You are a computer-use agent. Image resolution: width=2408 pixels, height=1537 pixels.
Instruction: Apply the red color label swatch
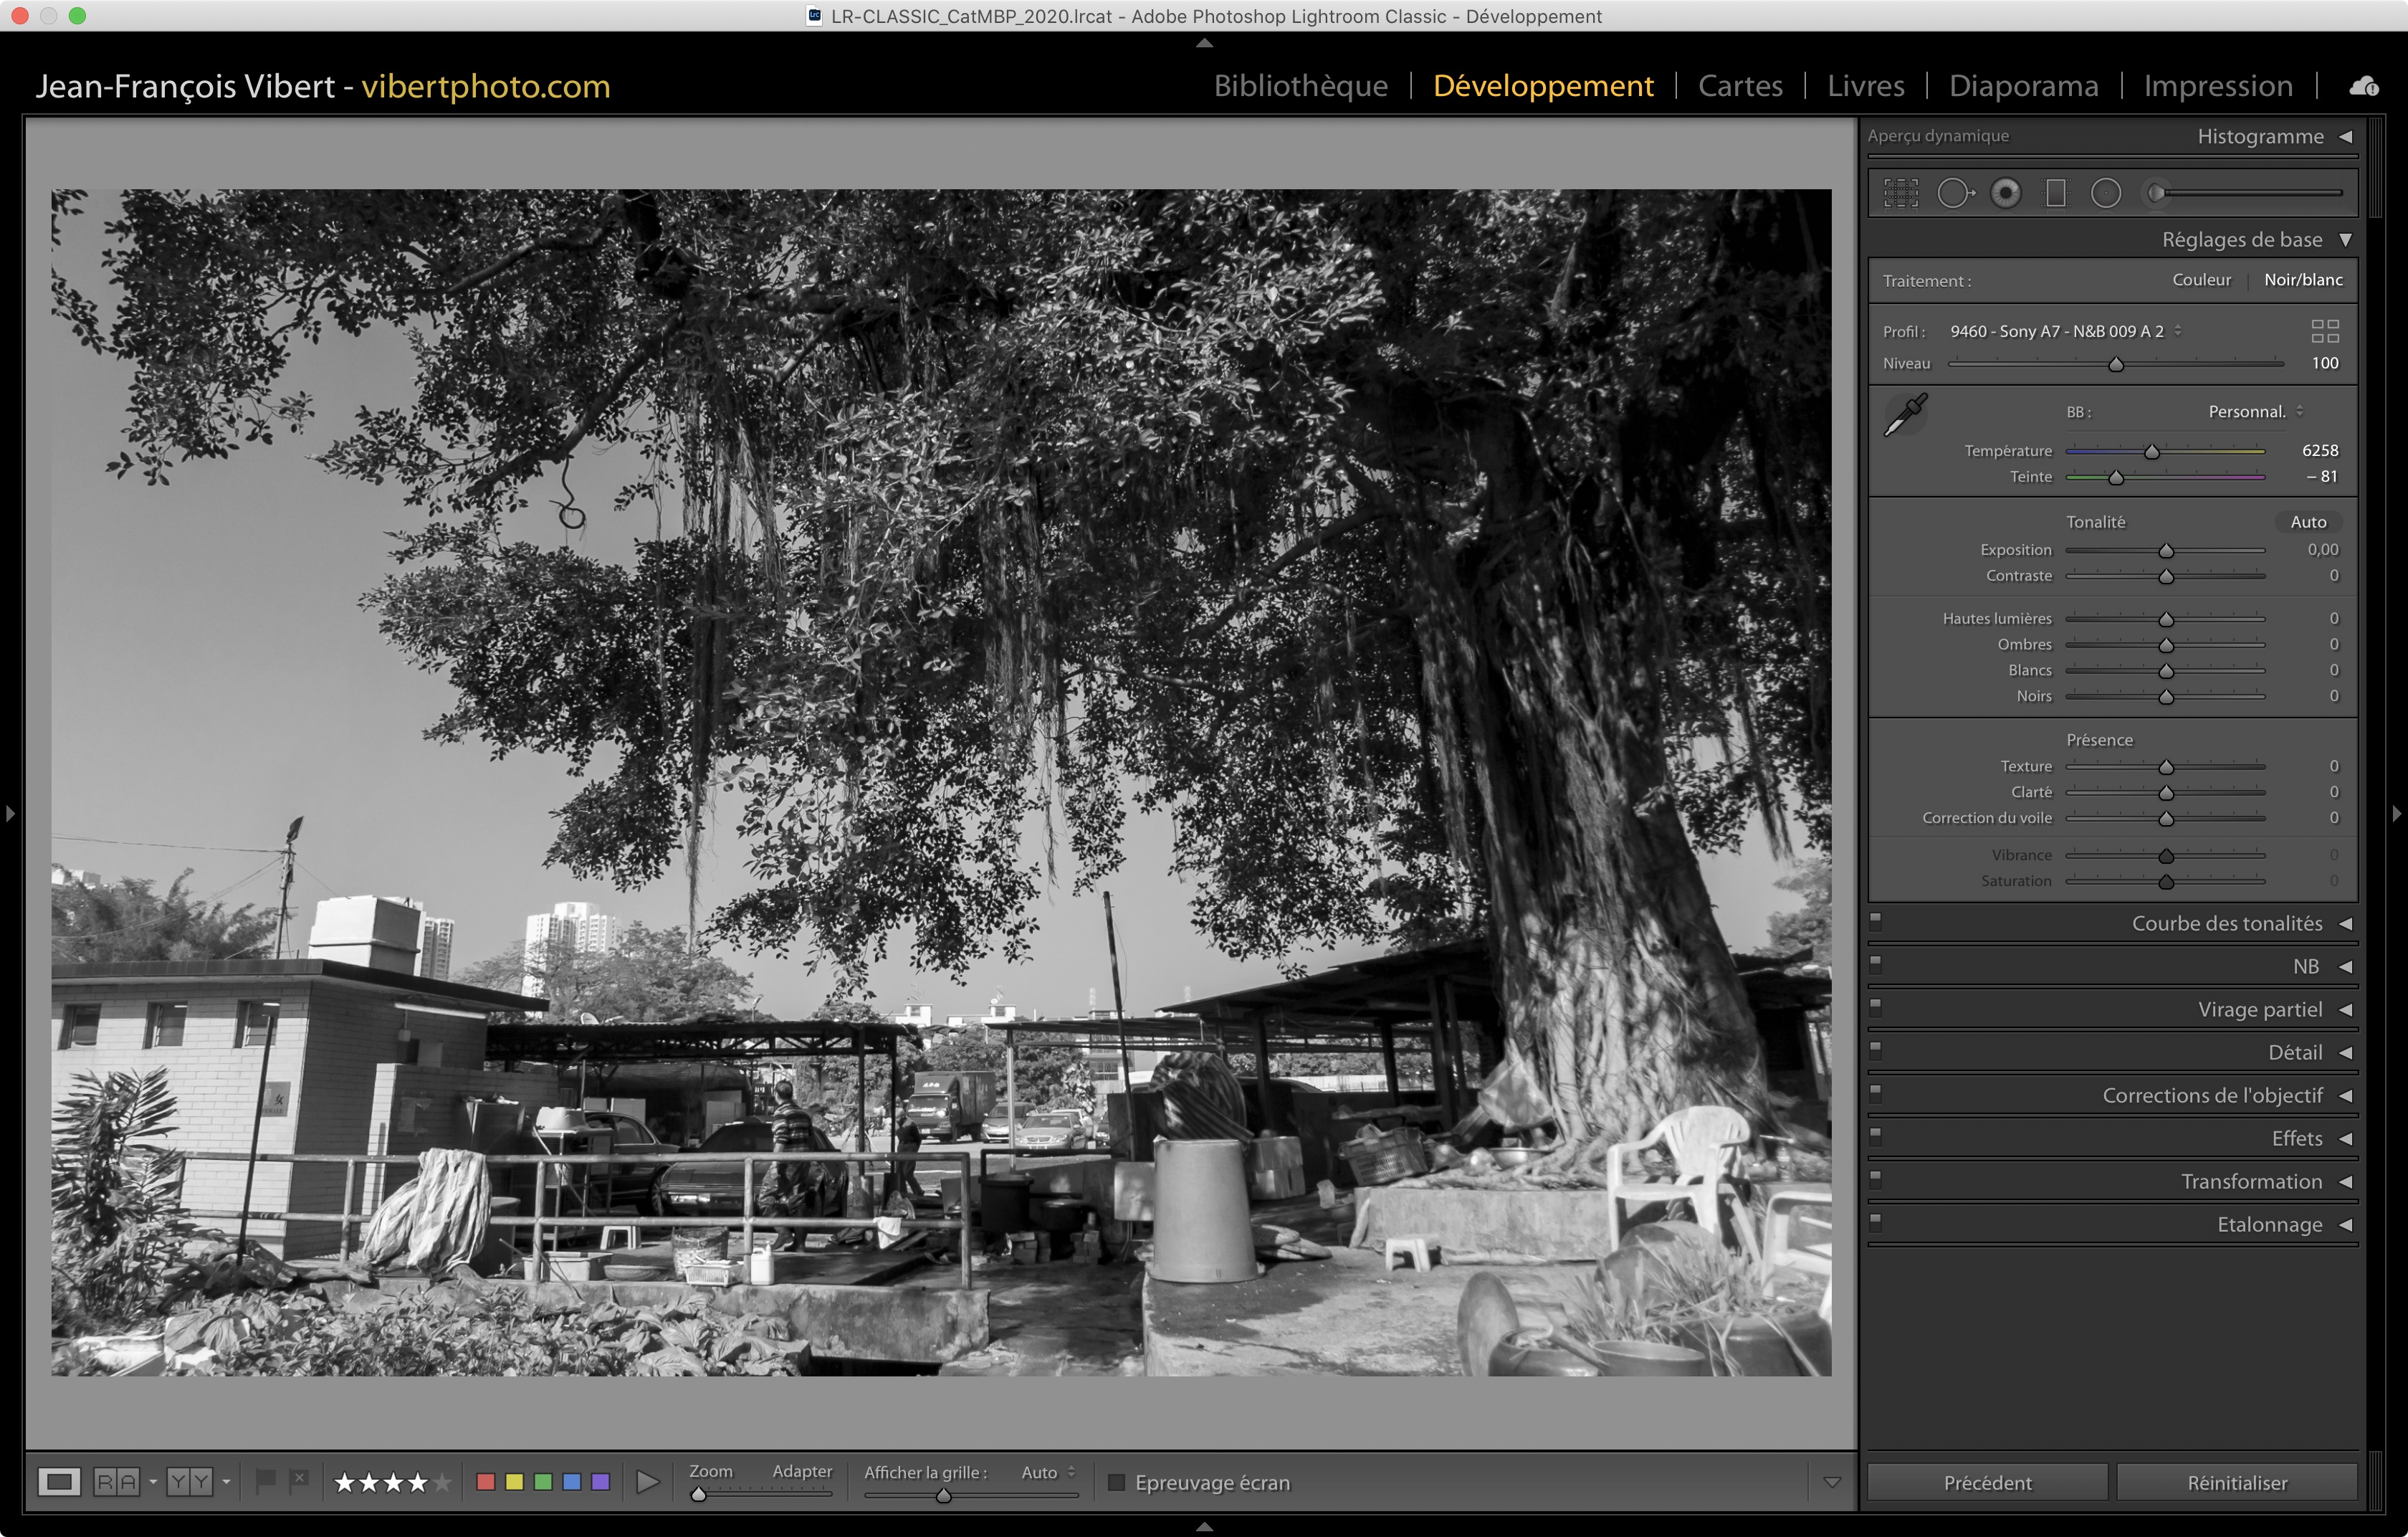pos(486,1481)
